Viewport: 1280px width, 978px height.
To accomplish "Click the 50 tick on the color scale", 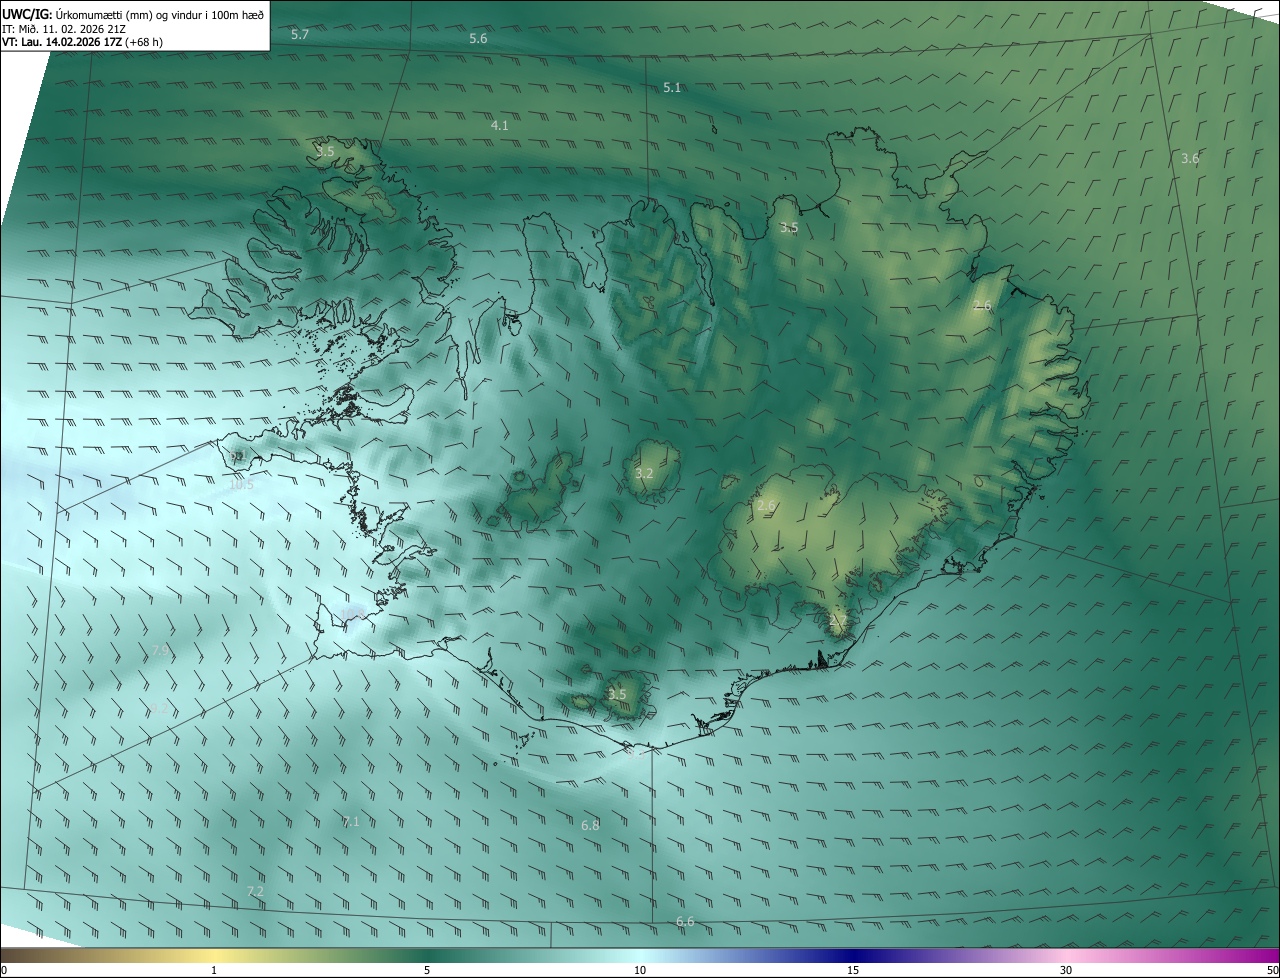I will [1271, 971].
